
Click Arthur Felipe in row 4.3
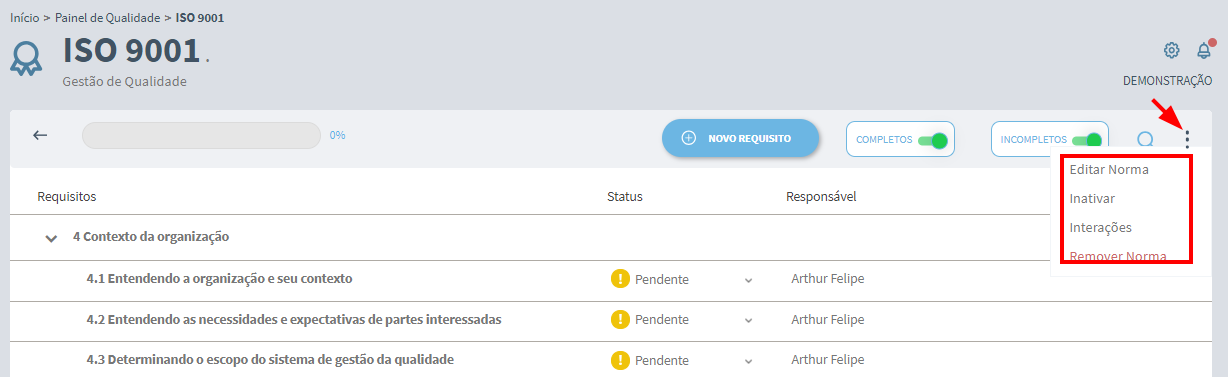point(827,360)
